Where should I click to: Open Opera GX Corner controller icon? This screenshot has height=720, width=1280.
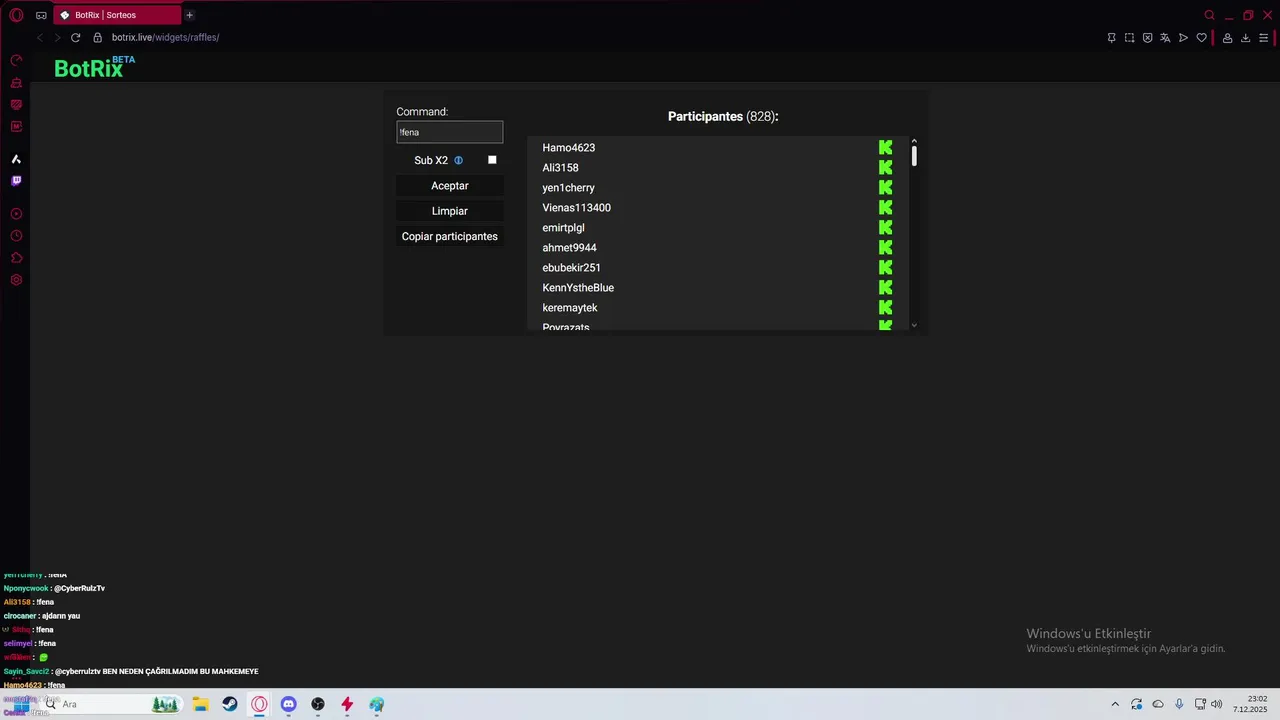coord(41,15)
